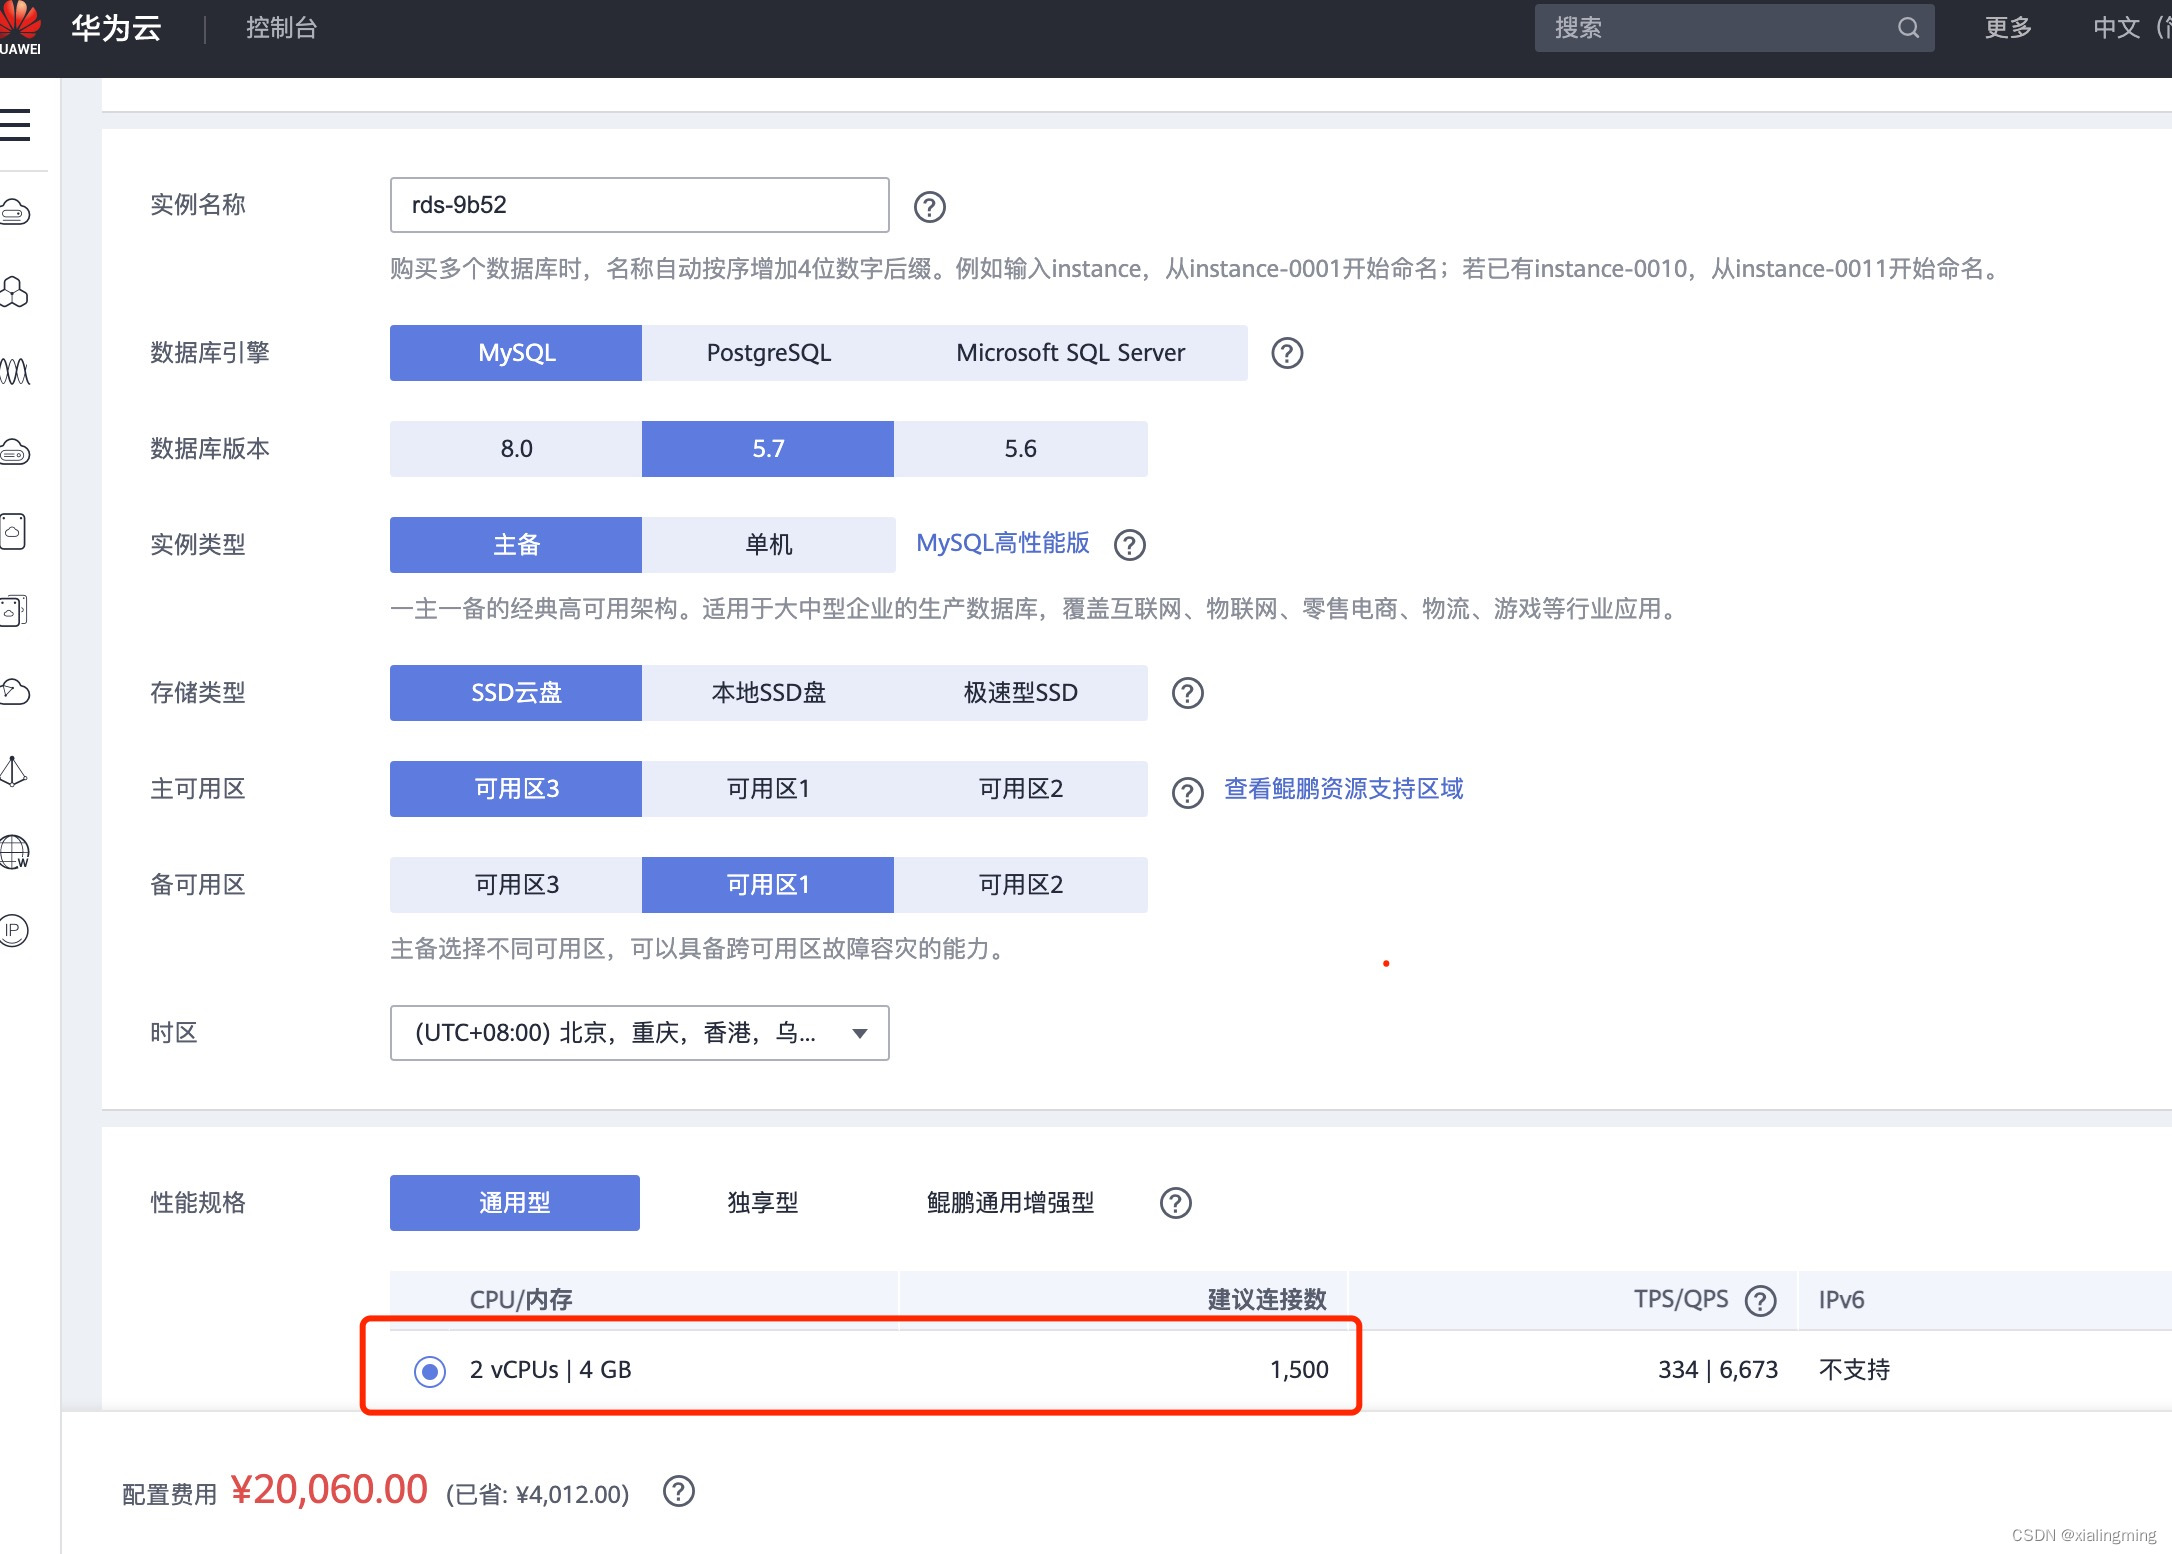
Task: Click the 334 | 6,673 TPS/QPS value
Action: click(1718, 1370)
